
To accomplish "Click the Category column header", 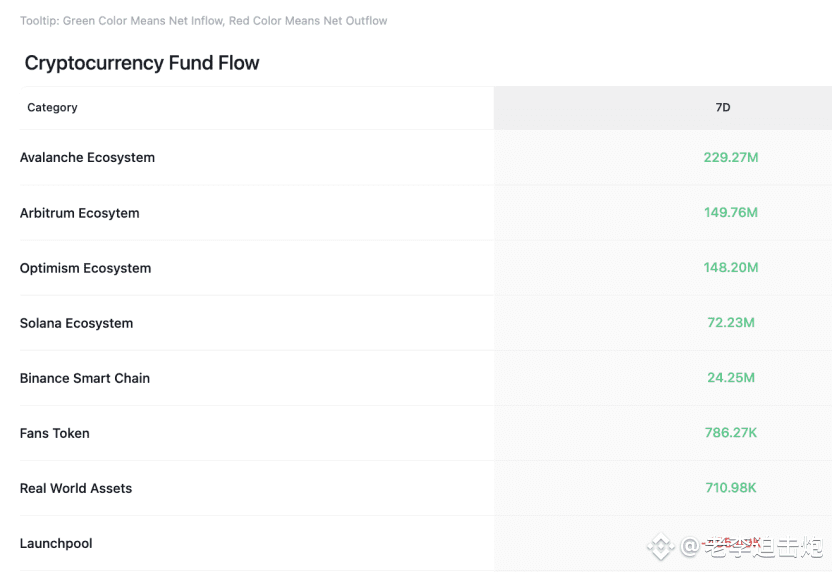I will tap(52, 108).
